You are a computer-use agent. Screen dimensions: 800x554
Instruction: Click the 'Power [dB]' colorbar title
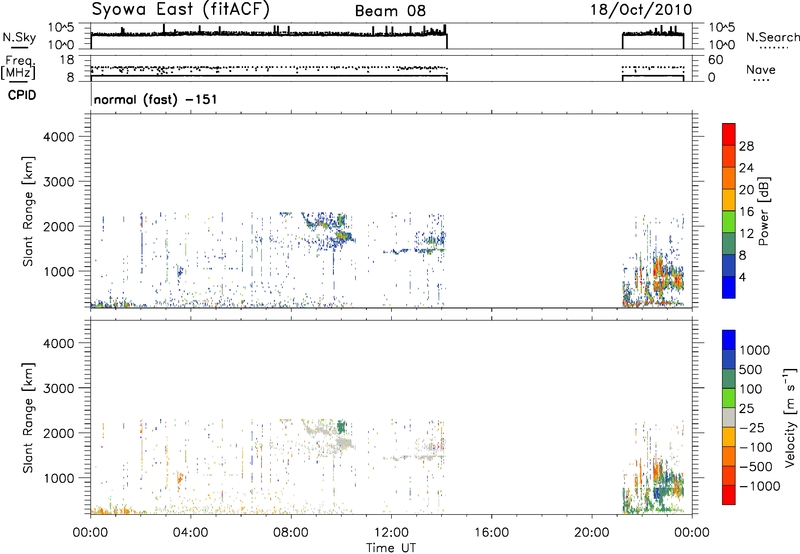763,211
